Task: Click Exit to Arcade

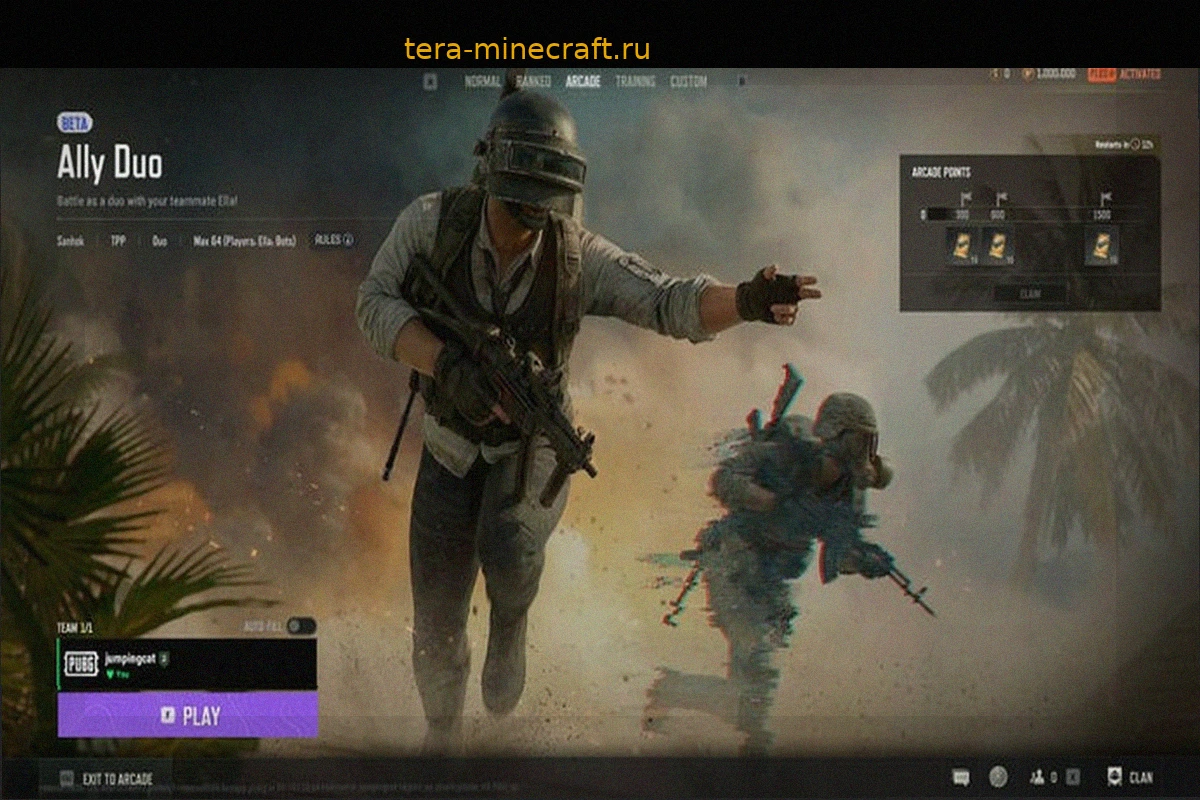Action: point(107,779)
